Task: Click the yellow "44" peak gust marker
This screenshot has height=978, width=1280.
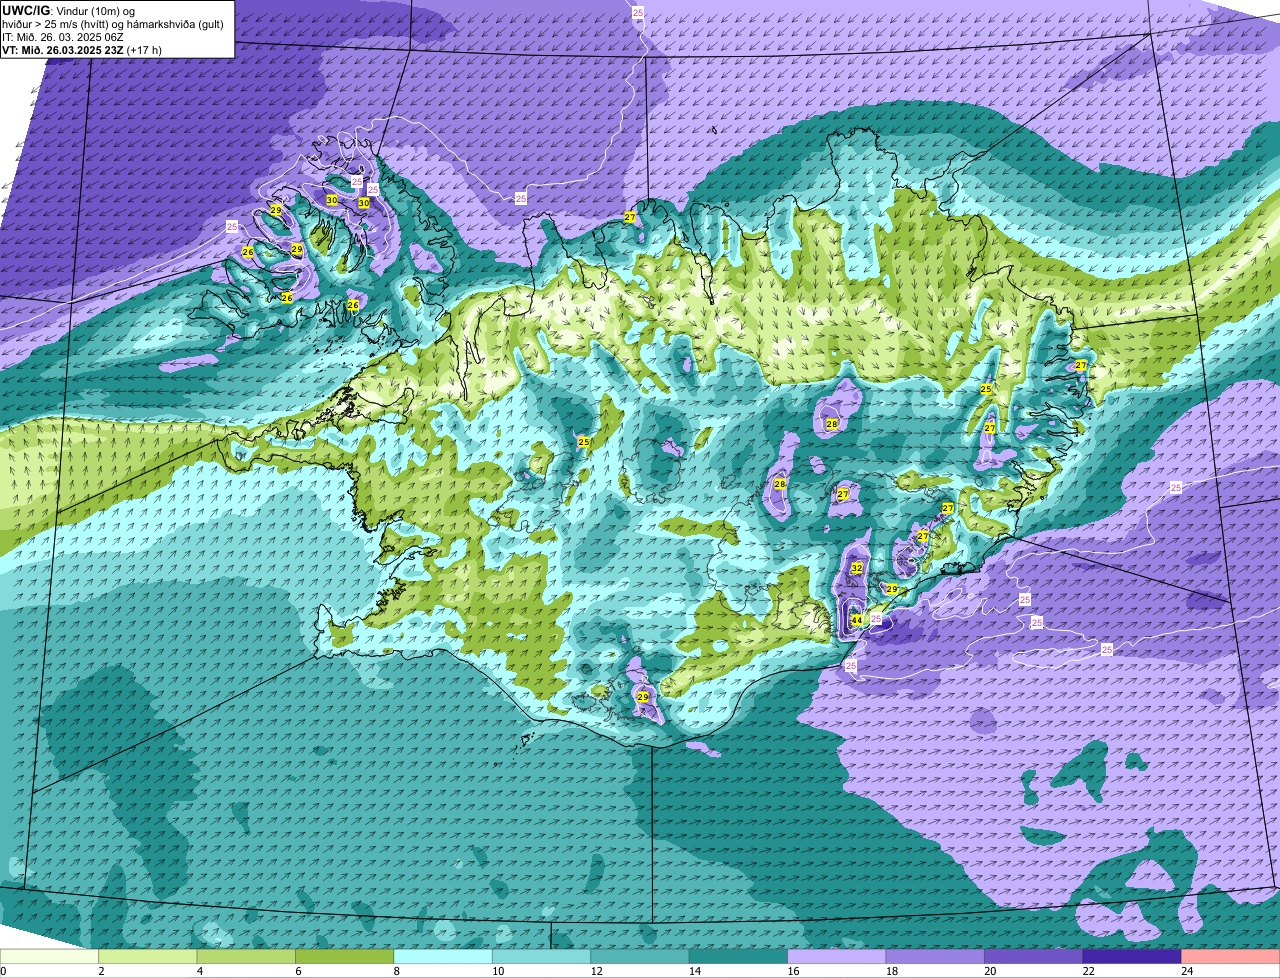Action: pyautogui.click(x=856, y=620)
